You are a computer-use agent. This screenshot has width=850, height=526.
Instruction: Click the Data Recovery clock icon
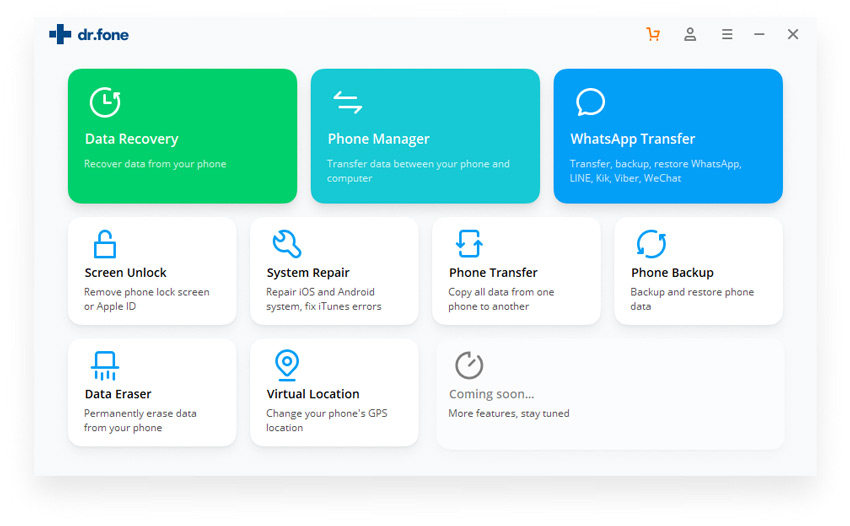pos(105,102)
